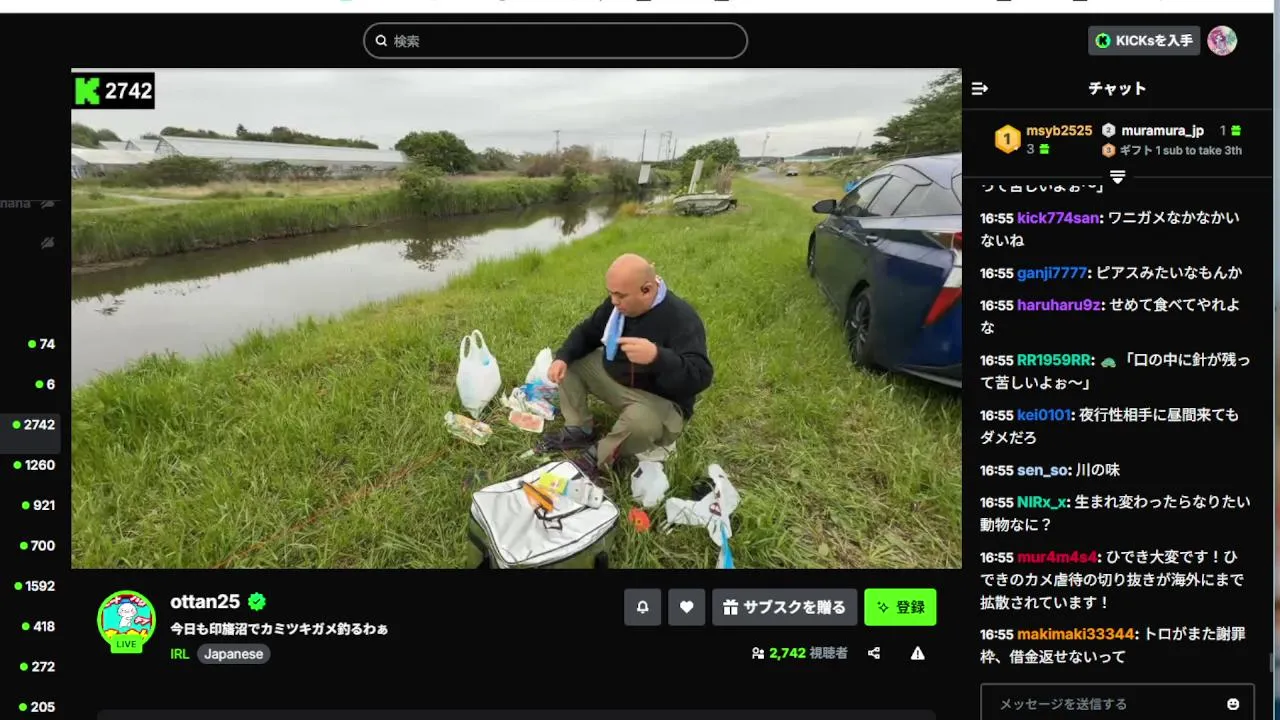Image resolution: width=1280 pixels, height=720 pixels.
Task: Select the IRL category link
Action: tap(180, 654)
